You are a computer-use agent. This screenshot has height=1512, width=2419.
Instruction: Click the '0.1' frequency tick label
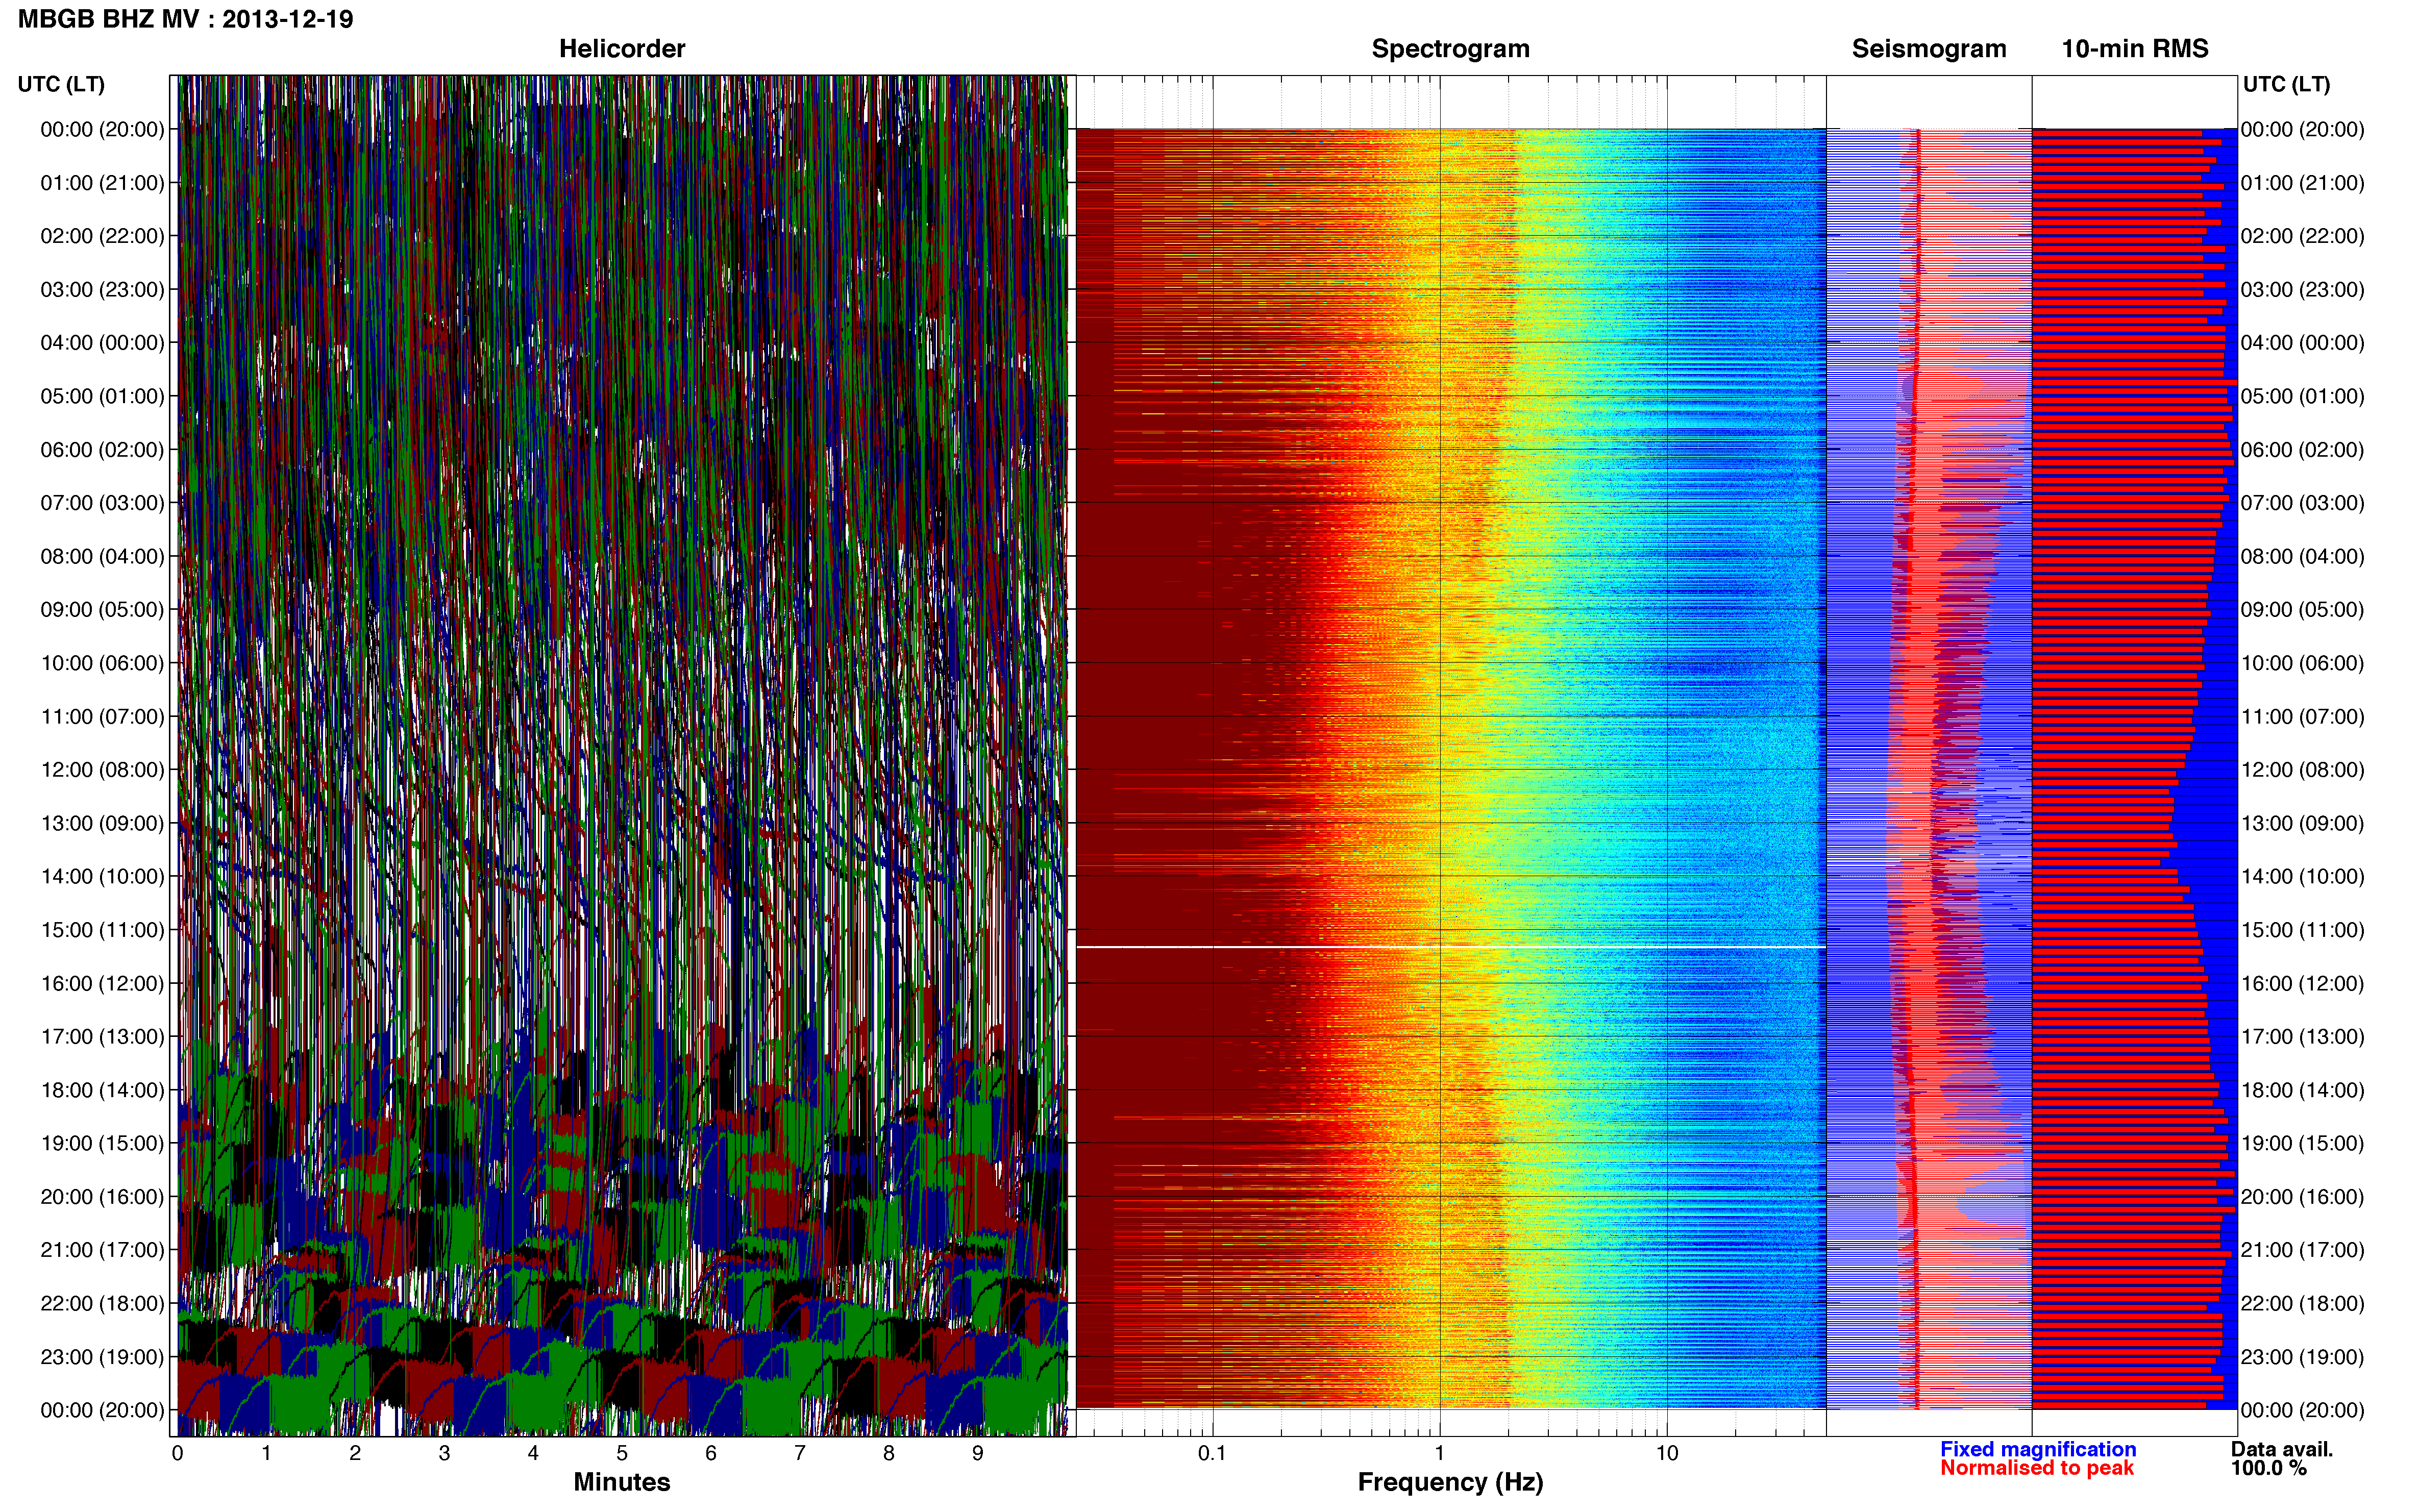(1212, 1453)
